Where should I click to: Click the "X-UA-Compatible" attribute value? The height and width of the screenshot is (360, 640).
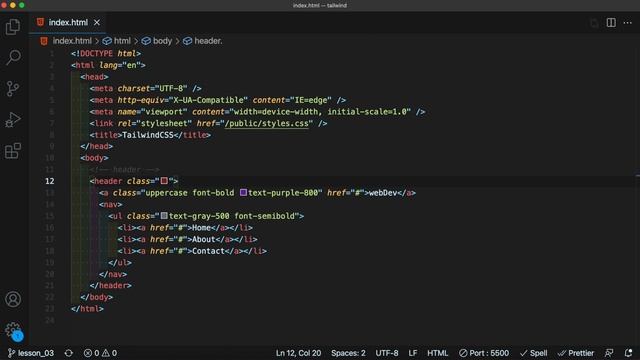pos(208,100)
